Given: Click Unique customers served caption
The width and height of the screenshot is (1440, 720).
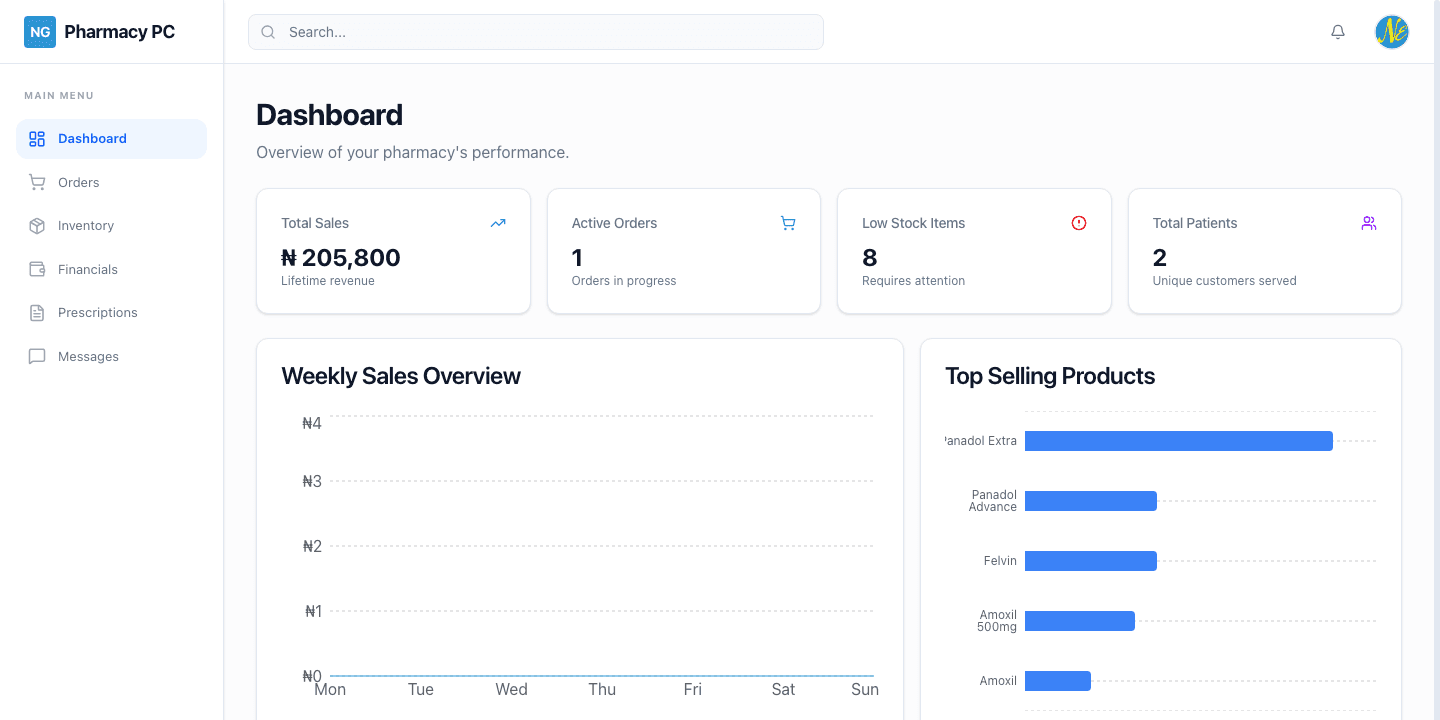Looking at the screenshot, I should (1225, 281).
